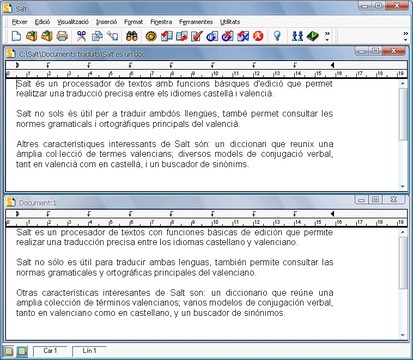Close the Salt és un.doc child window
This screenshot has height=360, width=413.
[x=394, y=51]
